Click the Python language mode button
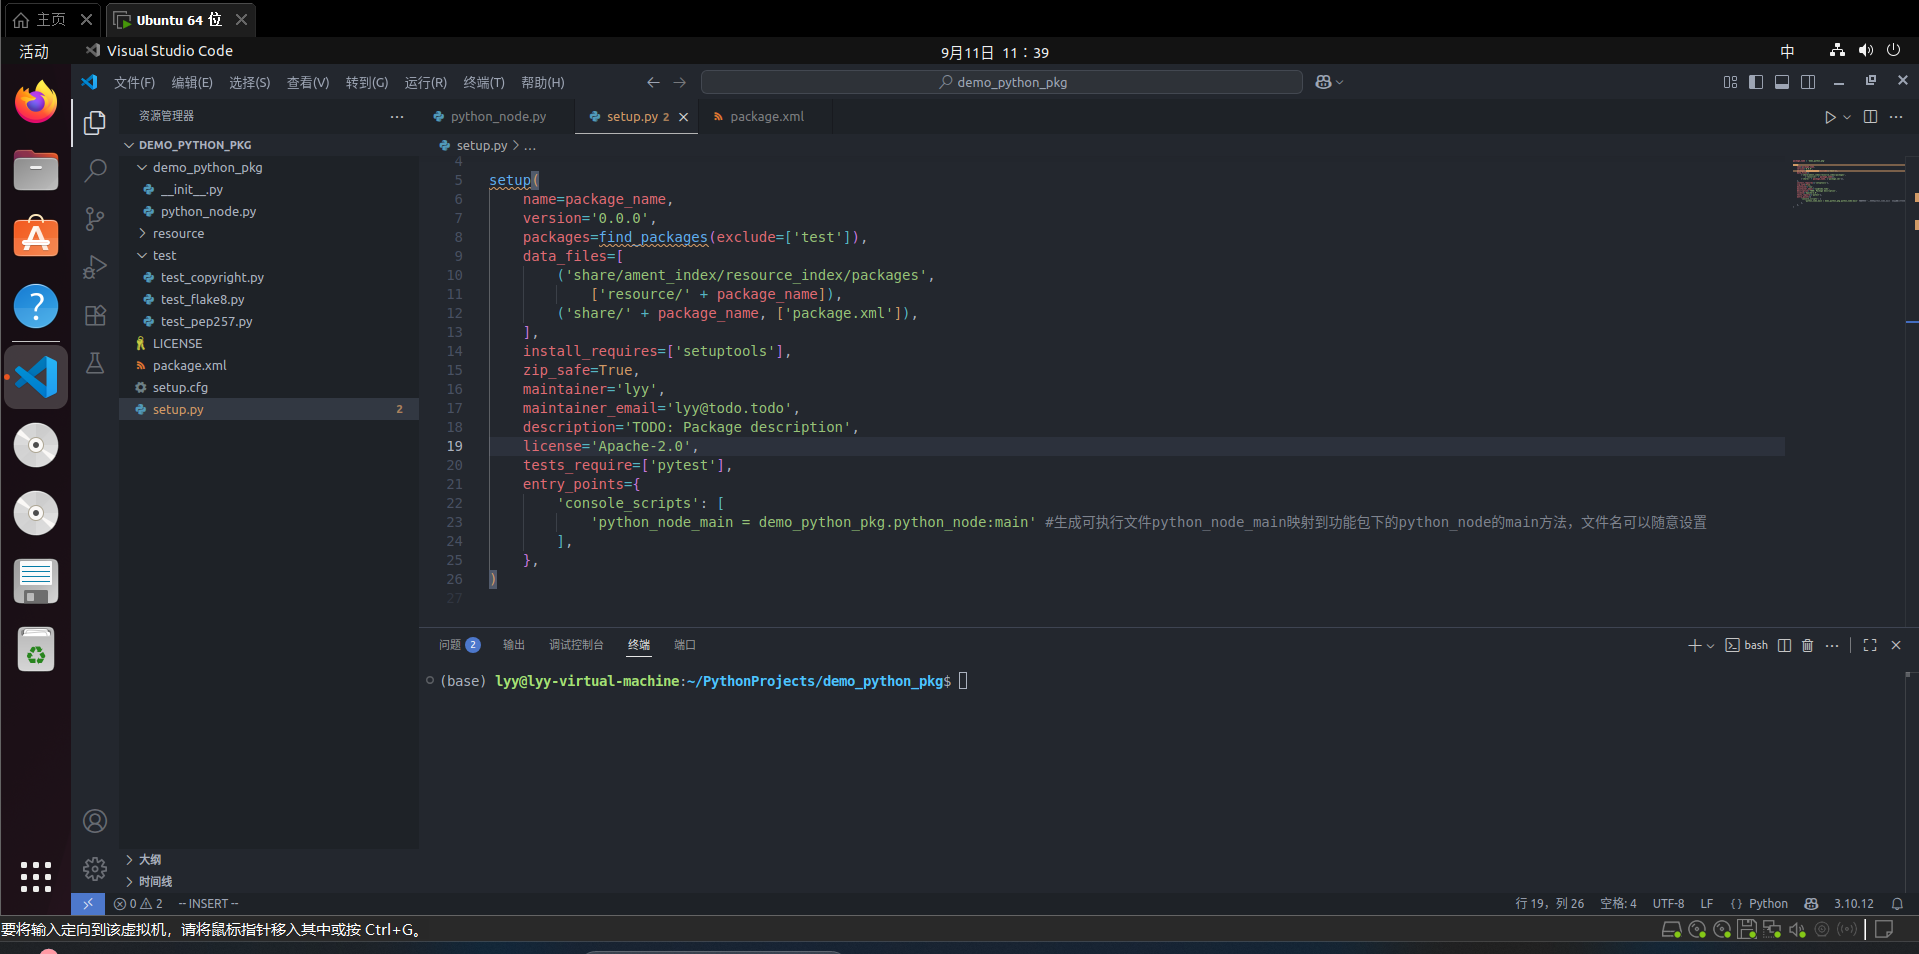1919x954 pixels. pyautogui.click(x=1767, y=904)
